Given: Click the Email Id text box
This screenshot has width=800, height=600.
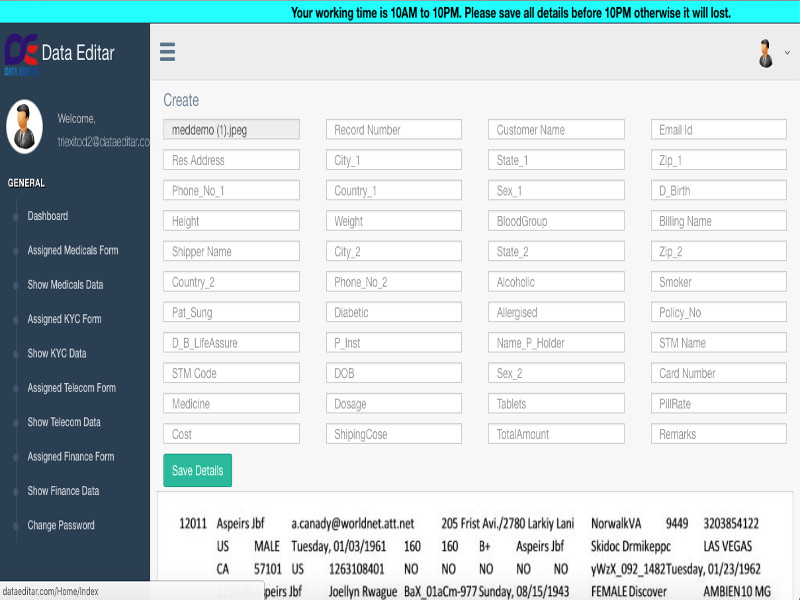Looking at the screenshot, I should pos(719,130).
